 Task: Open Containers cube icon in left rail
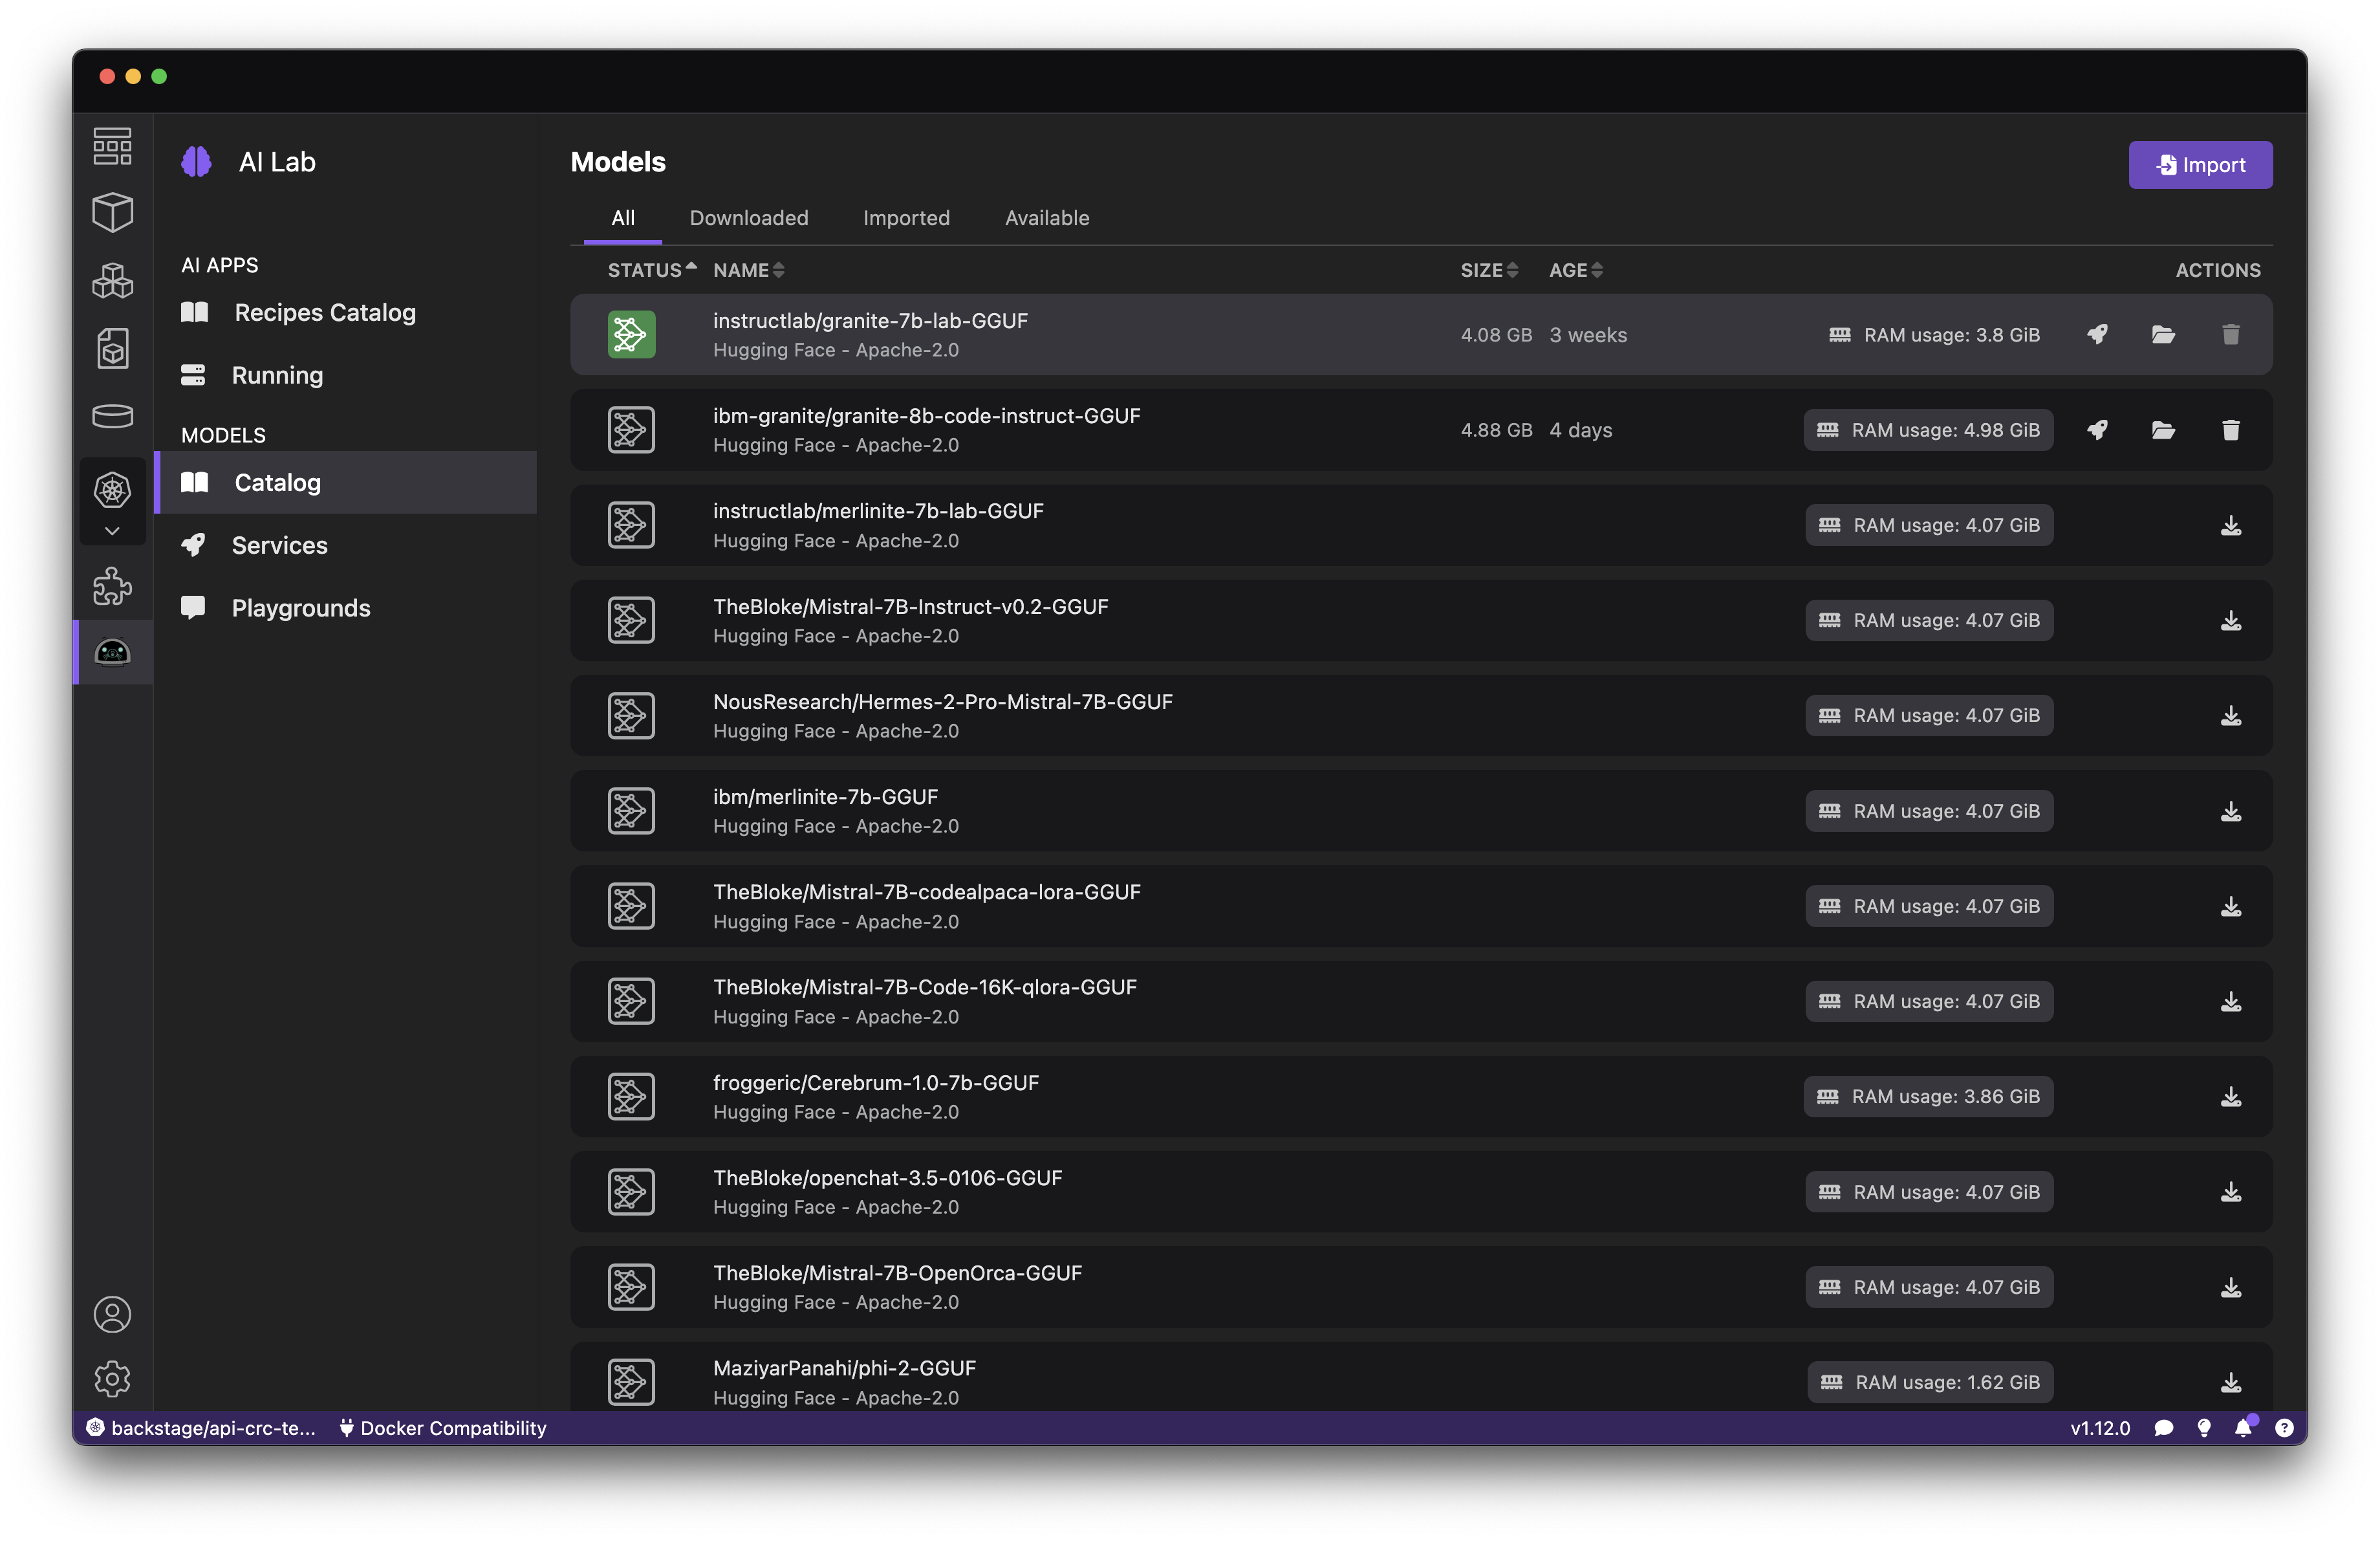[x=112, y=212]
